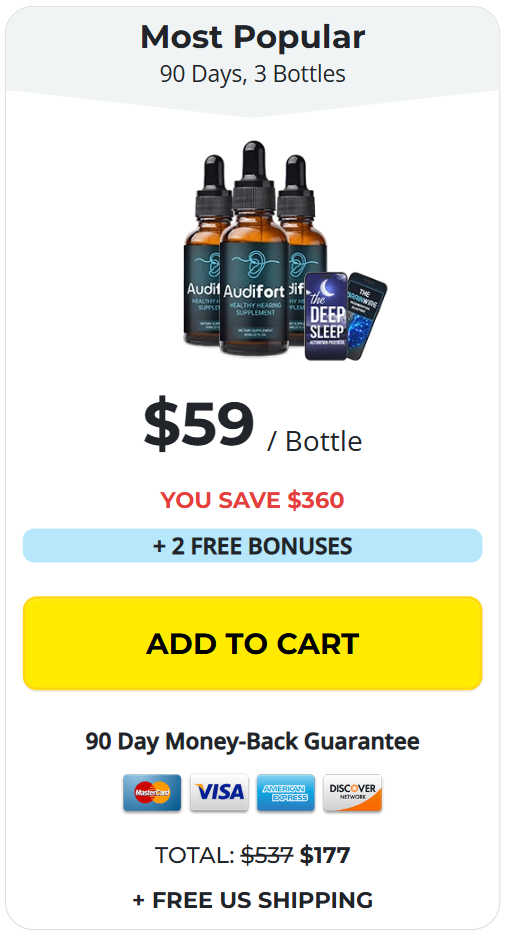
Task: Click the 90 Day Money-Back Guarantee text
Action: coord(252,742)
